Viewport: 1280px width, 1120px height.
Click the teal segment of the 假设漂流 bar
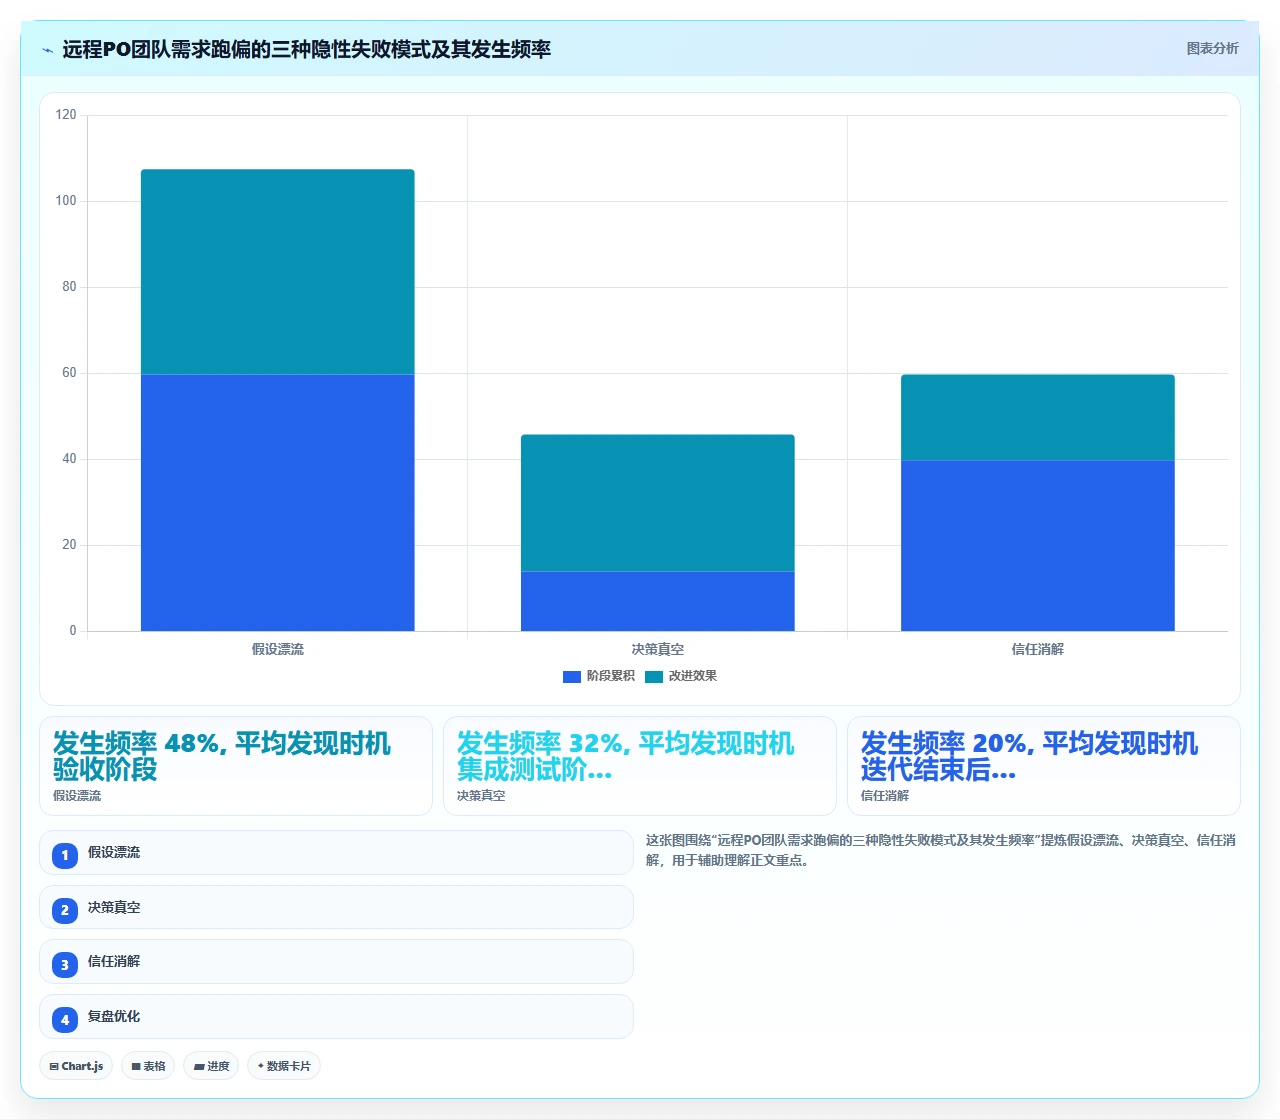(x=278, y=272)
